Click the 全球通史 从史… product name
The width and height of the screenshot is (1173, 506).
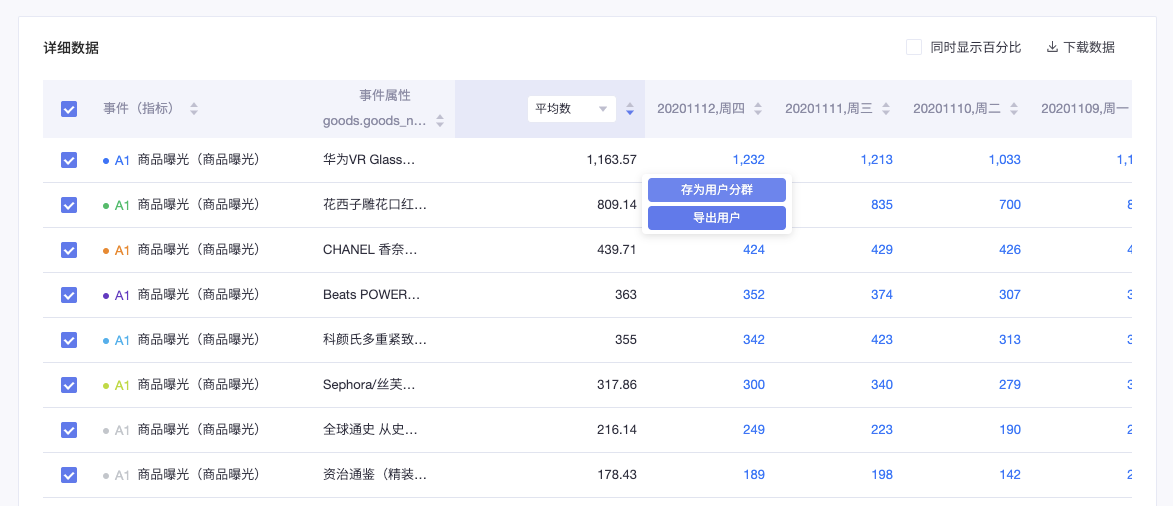click(x=370, y=429)
